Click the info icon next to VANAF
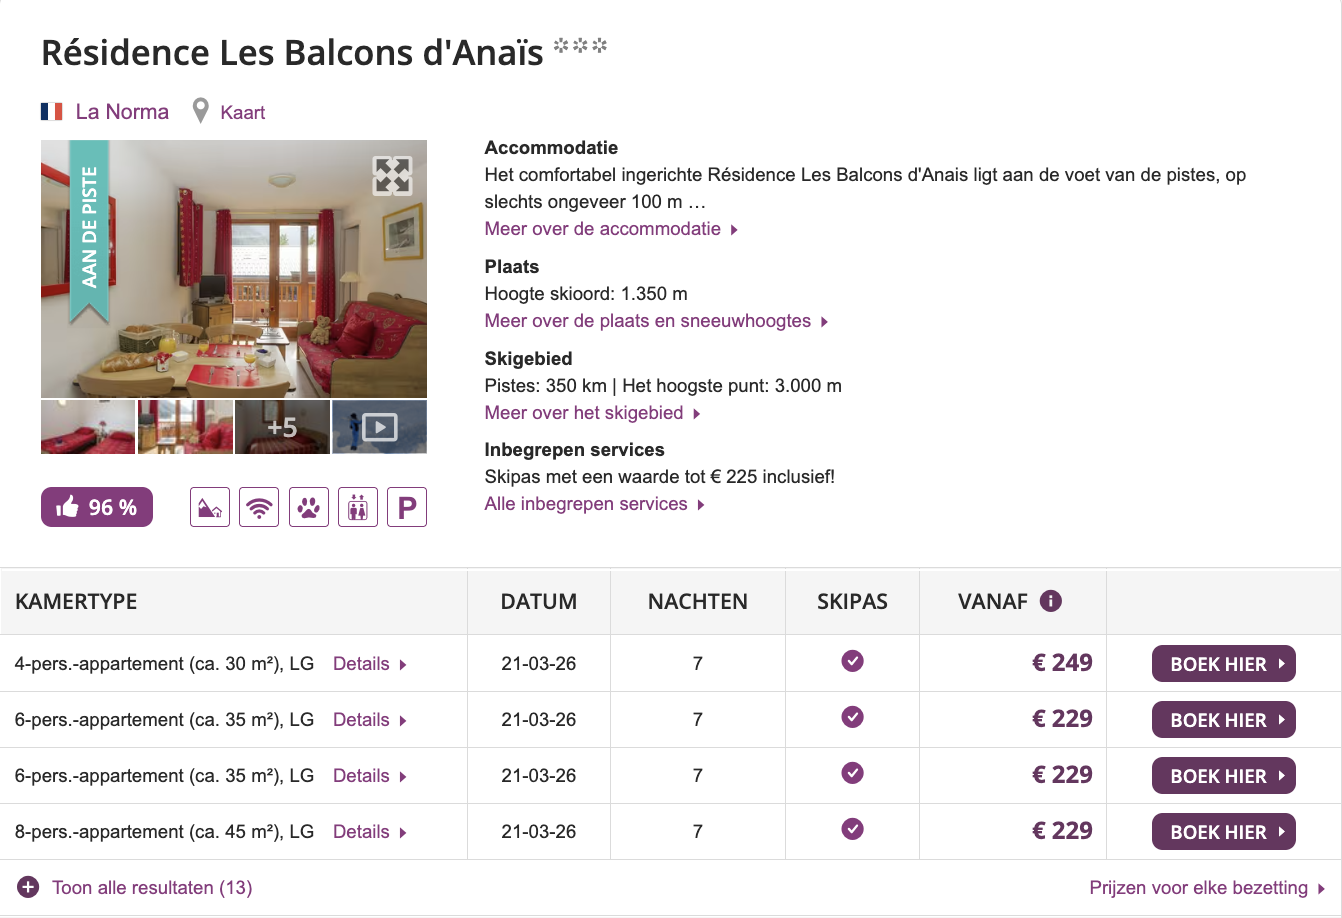1342x918 pixels. coord(1050,601)
